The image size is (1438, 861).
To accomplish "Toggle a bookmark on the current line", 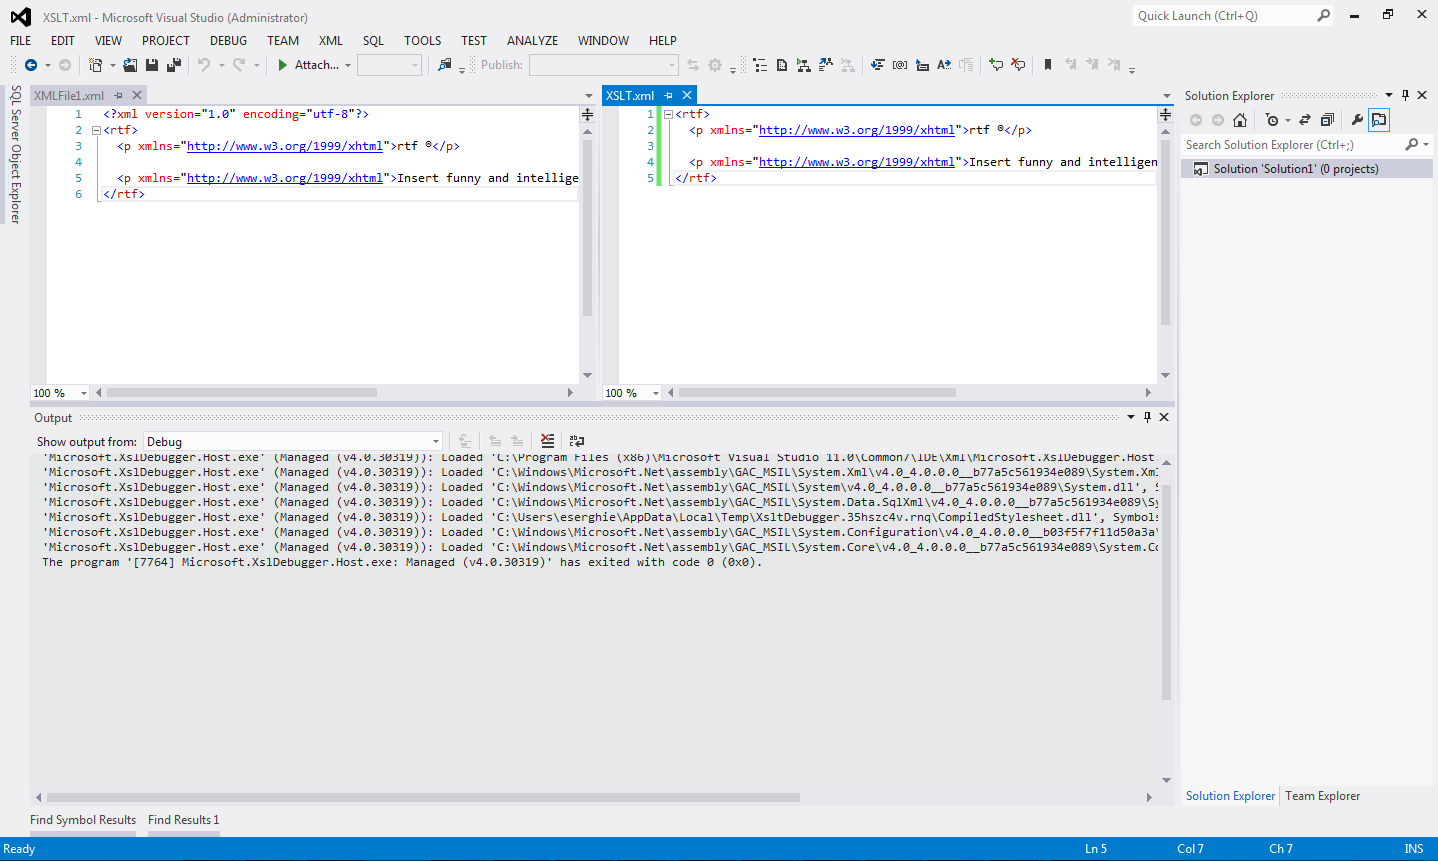I will click(x=1047, y=64).
